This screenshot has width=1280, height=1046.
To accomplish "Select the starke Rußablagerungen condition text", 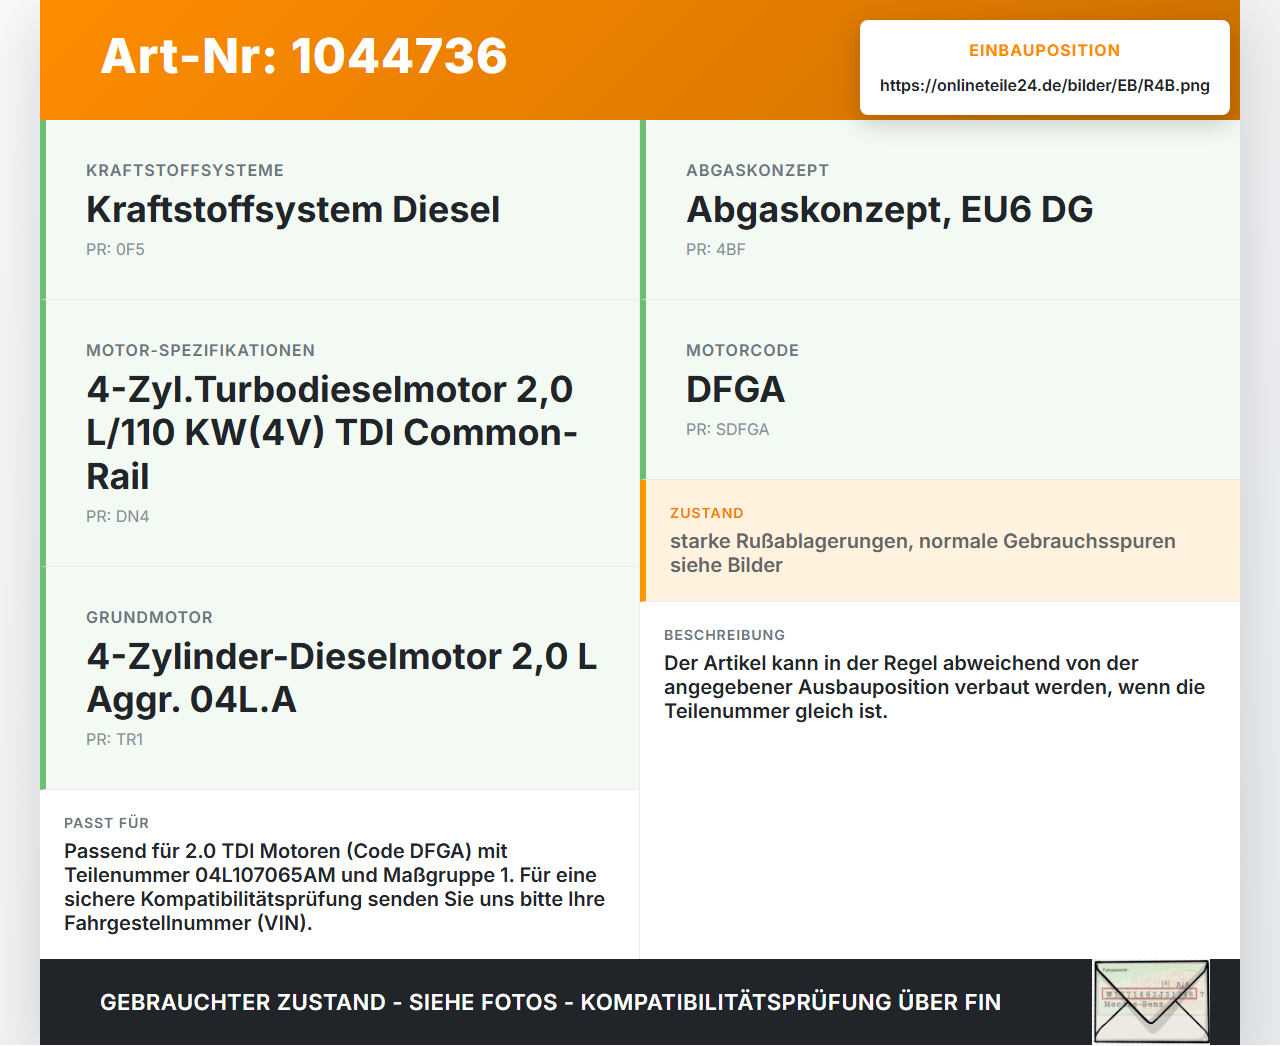I will coord(923,553).
